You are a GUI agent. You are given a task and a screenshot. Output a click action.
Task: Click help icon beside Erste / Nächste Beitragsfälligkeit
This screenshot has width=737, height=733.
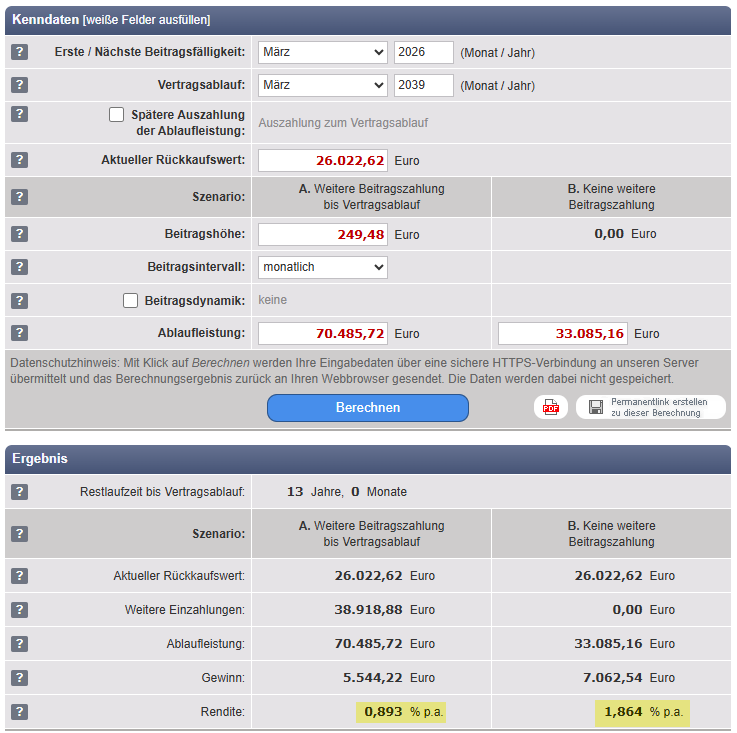click(x=20, y=53)
